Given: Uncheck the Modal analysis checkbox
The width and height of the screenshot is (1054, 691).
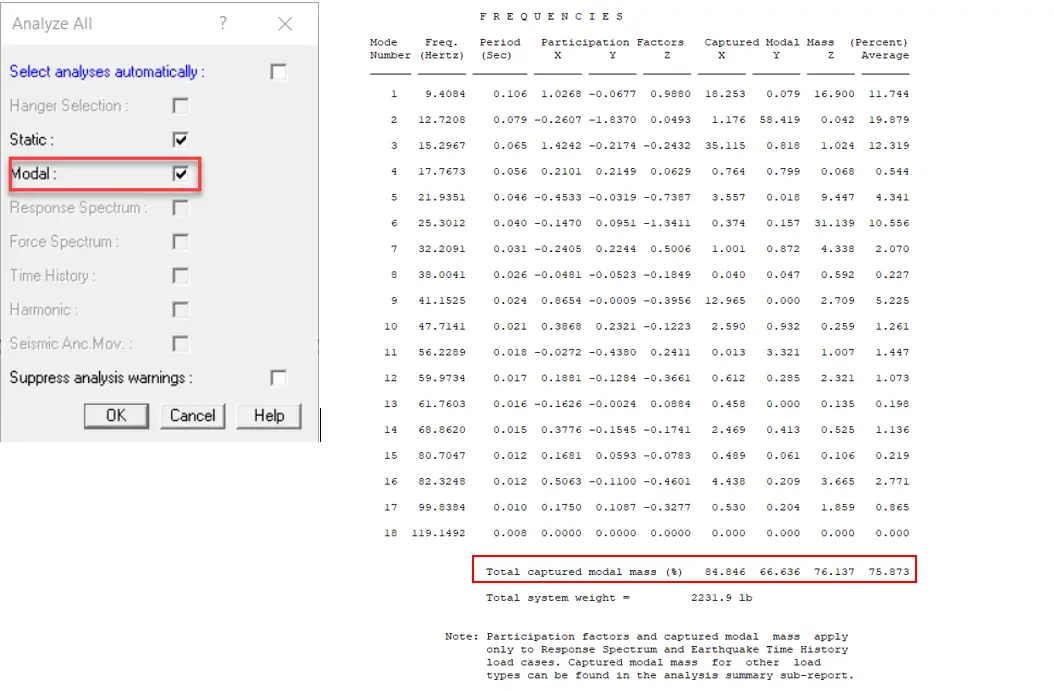Looking at the screenshot, I should pos(180,174).
